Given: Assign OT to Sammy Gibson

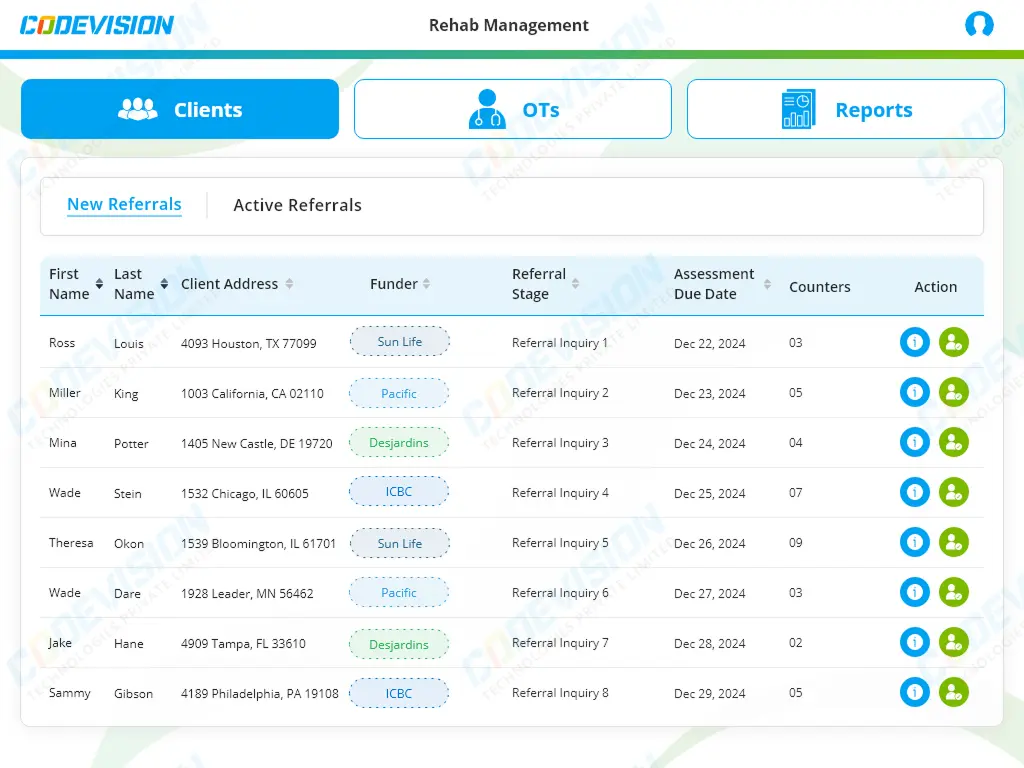Looking at the screenshot, I should tap(953, 692).
